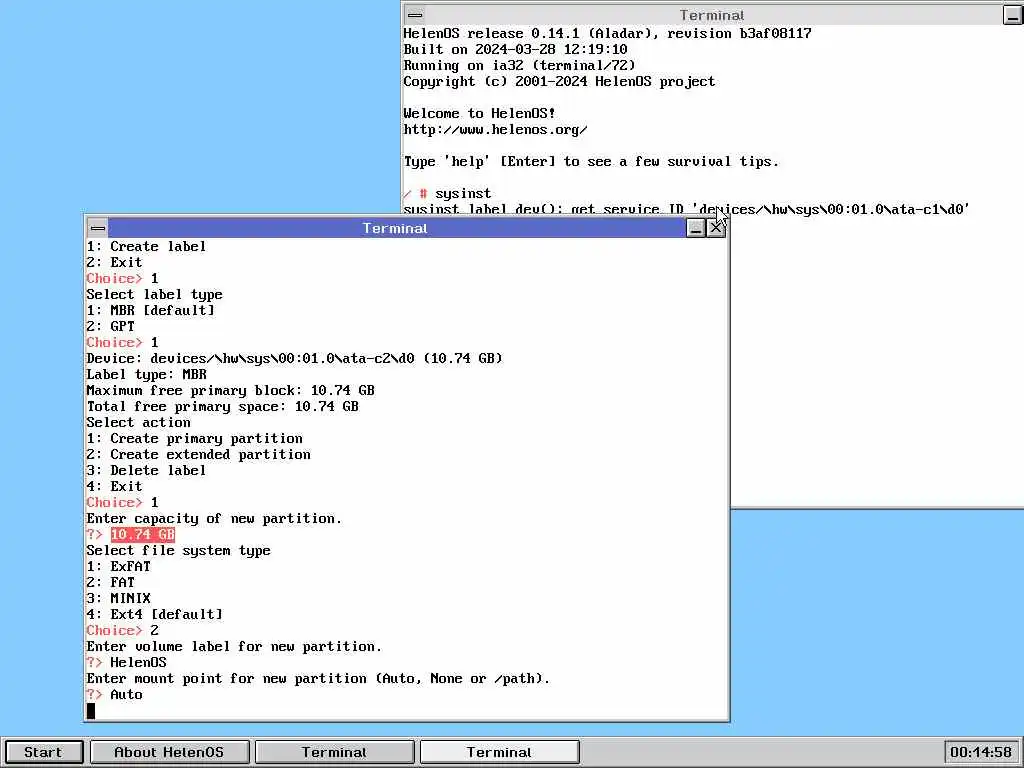Click the 'Copyright (c) 2001-2024' line
The height and width of the screenshot is (768, 1024).
pos(560,81)
